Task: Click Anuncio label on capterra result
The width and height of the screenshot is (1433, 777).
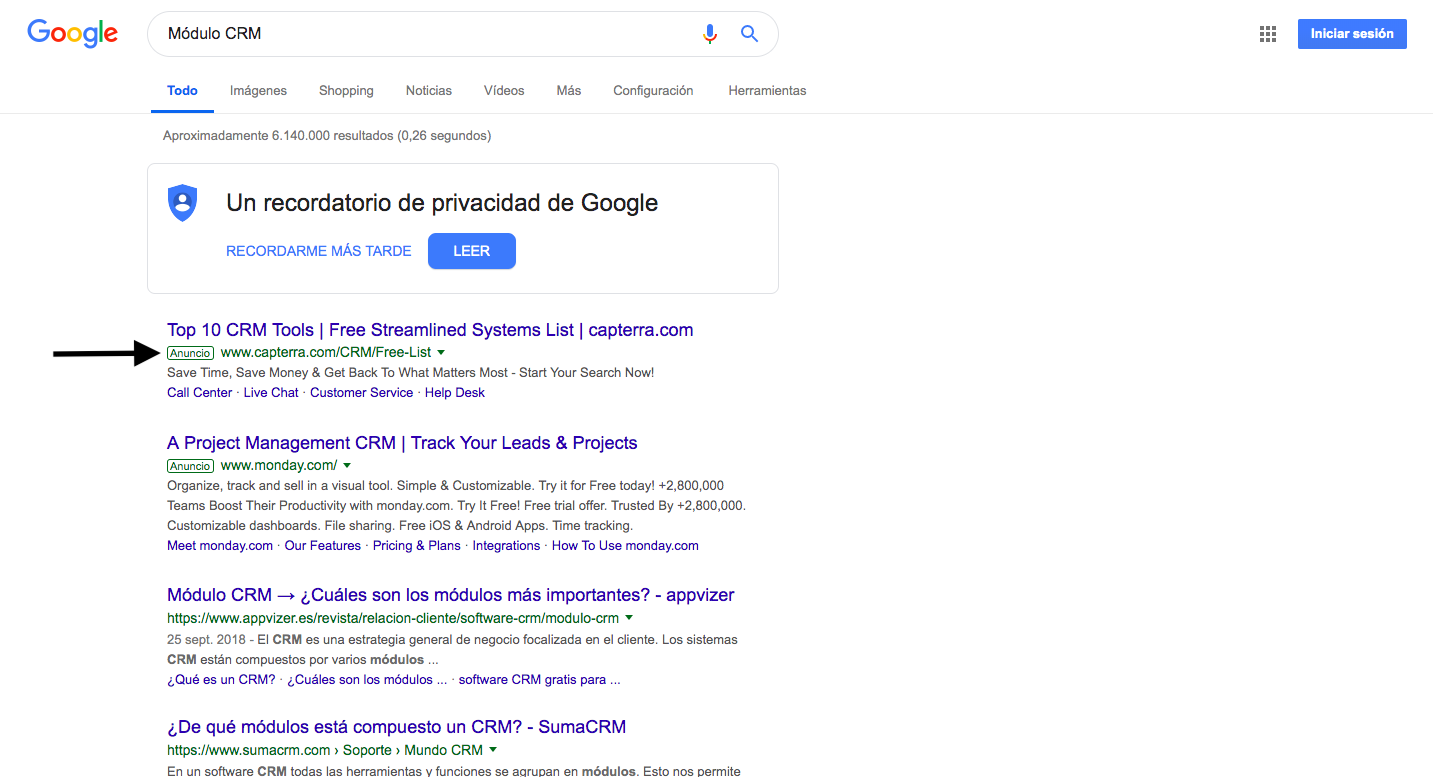Action: [190, 353]
